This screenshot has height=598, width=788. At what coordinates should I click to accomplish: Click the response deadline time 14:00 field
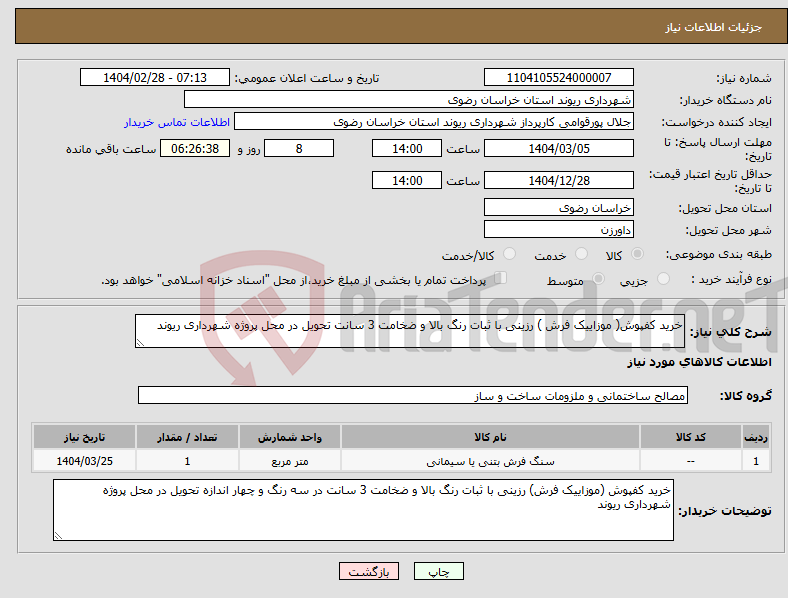407,148
